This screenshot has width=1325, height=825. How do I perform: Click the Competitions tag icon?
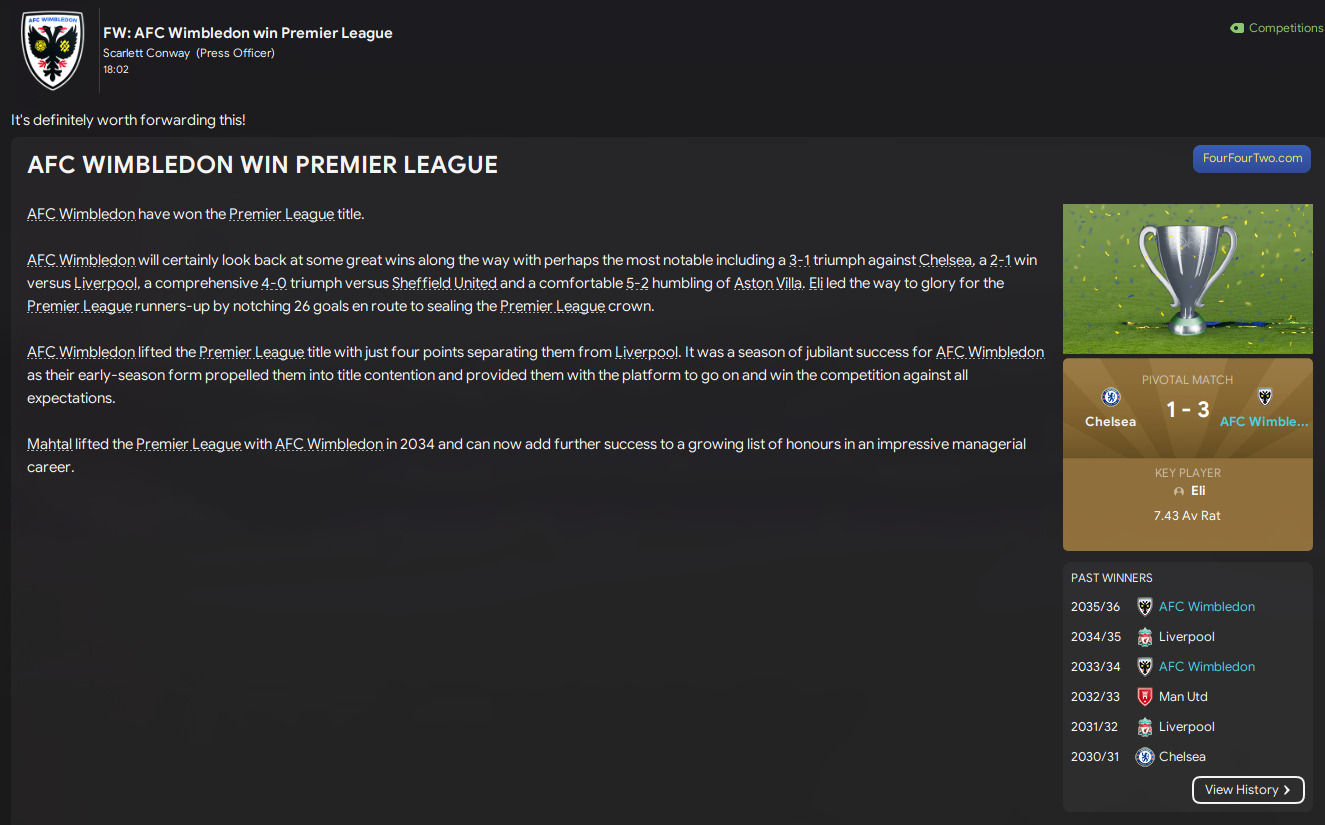click(1237, 28)
